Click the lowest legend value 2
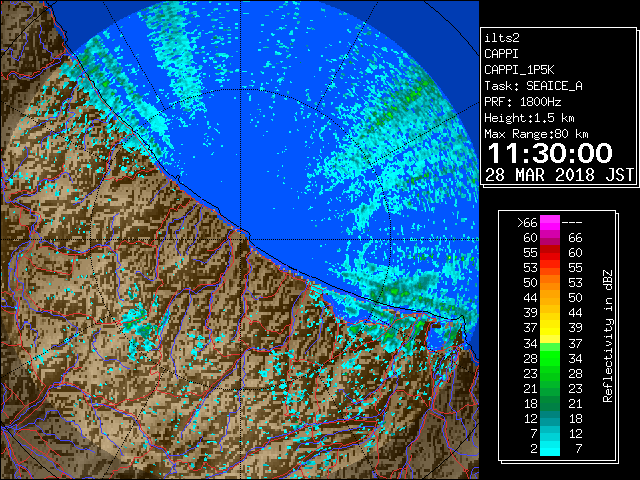Viewport: 640px width, 480px height. [x=533, y=449]
